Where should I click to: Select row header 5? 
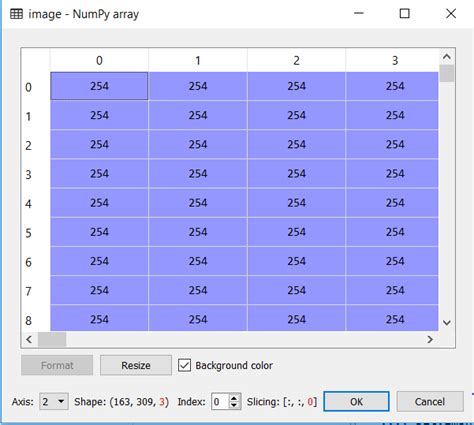(29, 233)
